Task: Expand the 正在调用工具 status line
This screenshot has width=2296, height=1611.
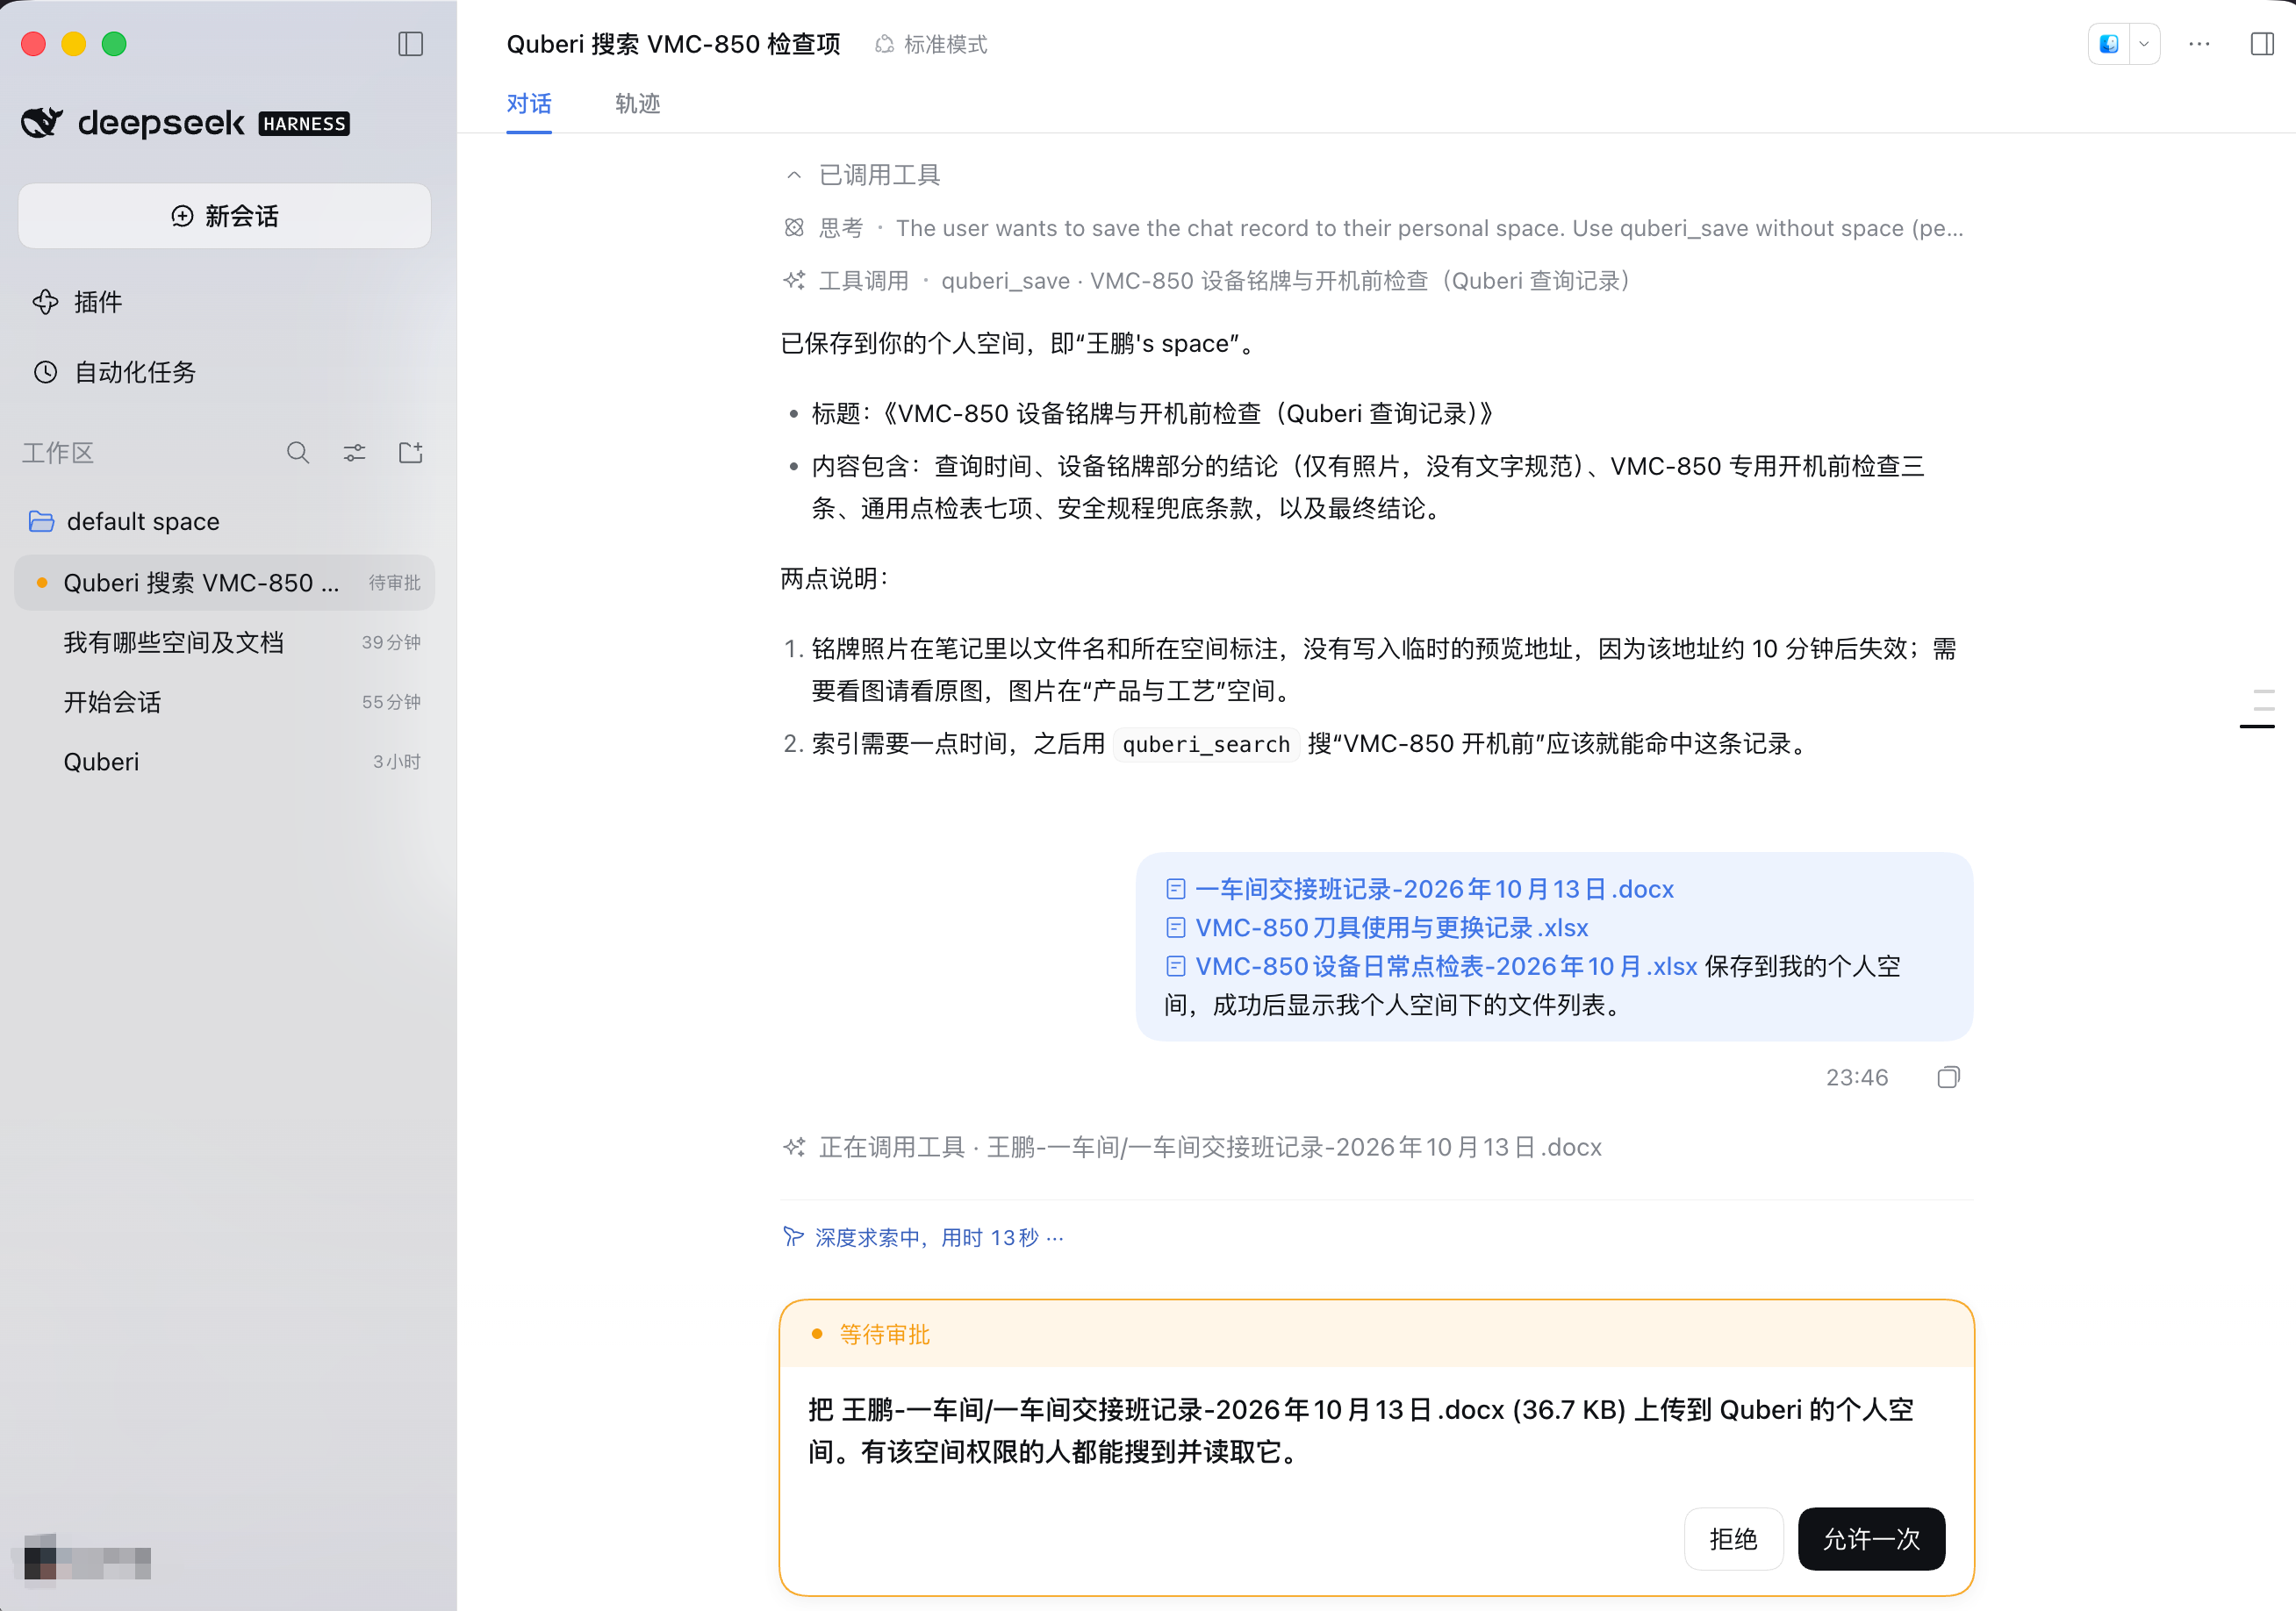Action: click(1192, 1148)
